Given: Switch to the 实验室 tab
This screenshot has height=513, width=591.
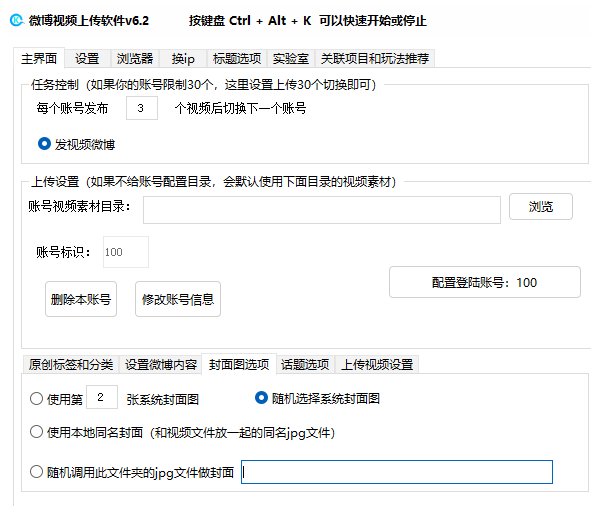Looking at the screenshot, I should point(291,59).
